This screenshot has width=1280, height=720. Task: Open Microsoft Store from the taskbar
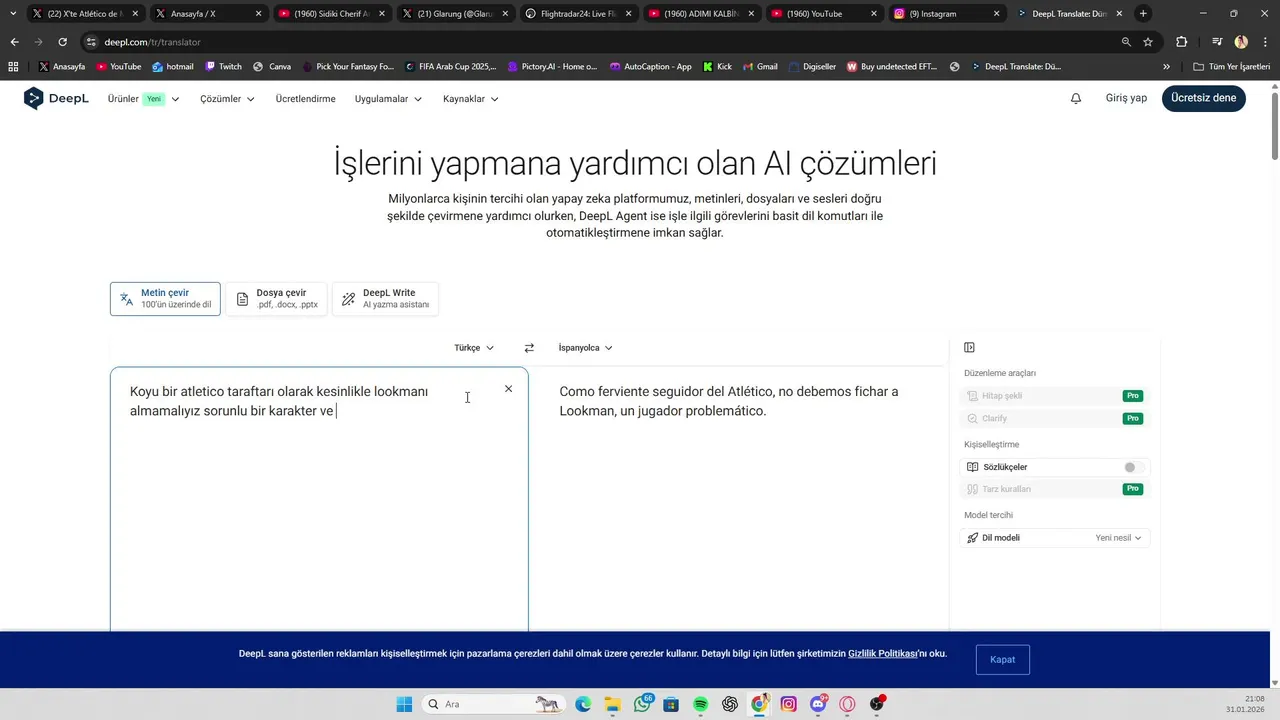click(x=671, y=704)
